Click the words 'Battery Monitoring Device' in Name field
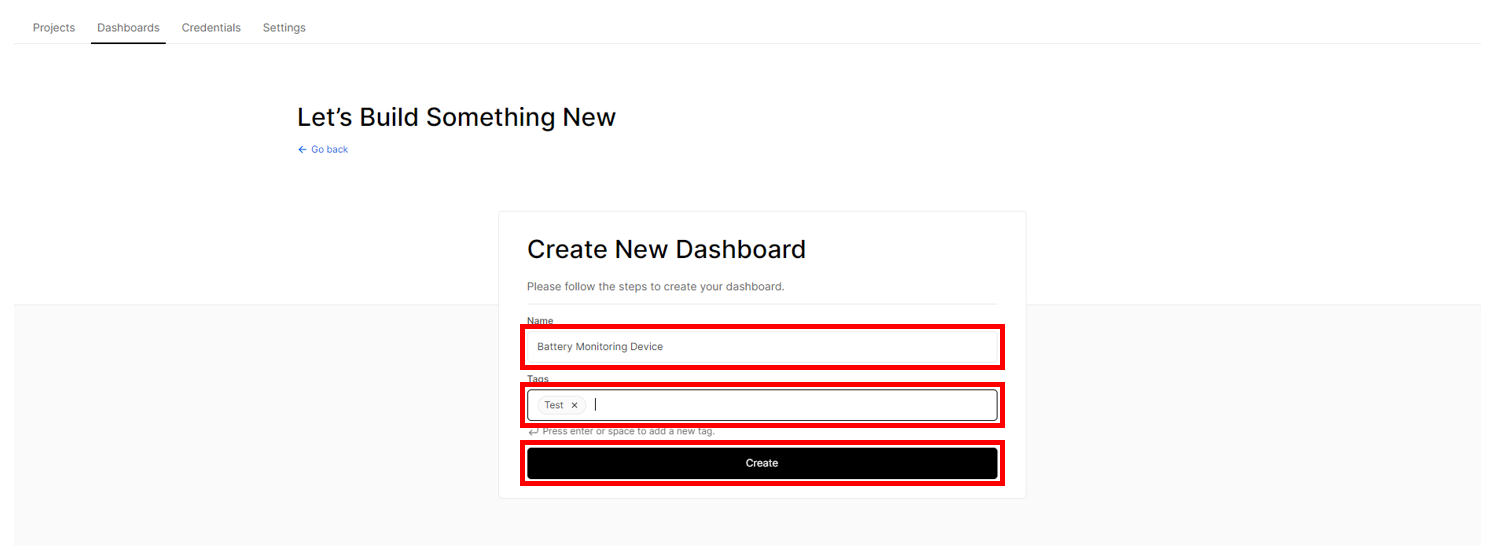The image size is (1493, 556). click(600, 347)
